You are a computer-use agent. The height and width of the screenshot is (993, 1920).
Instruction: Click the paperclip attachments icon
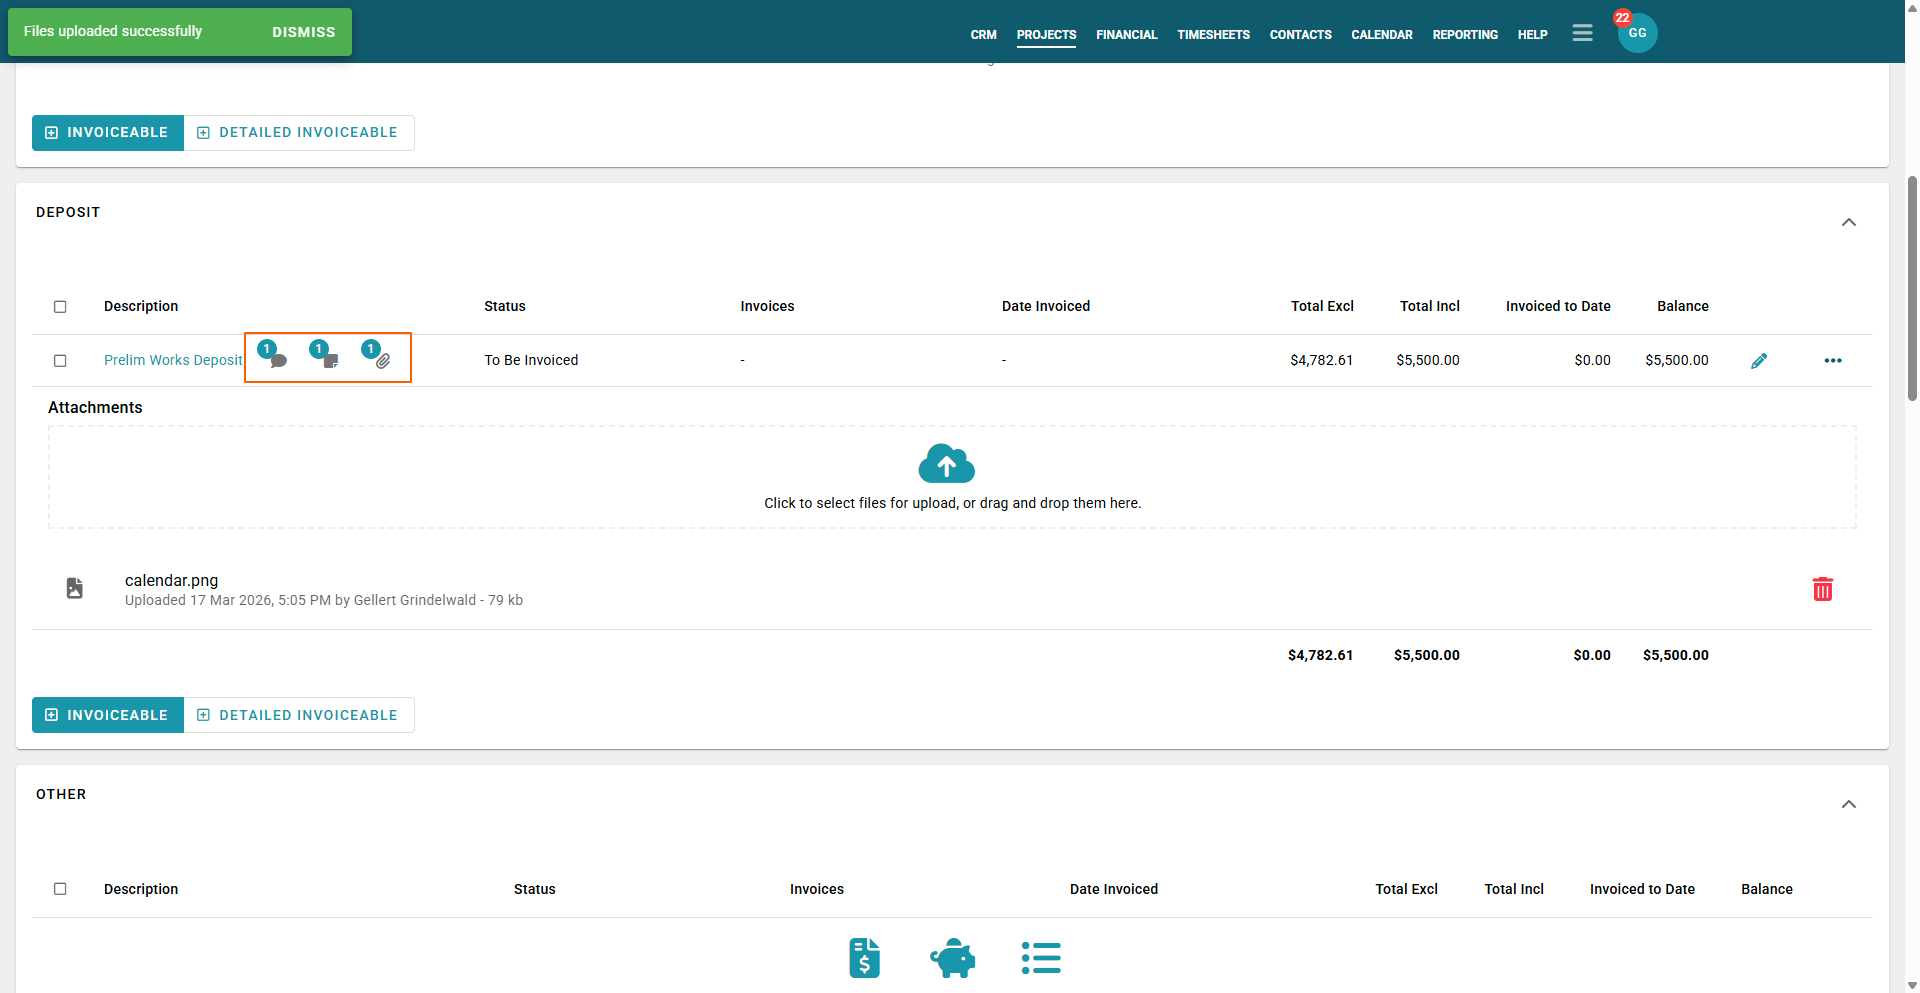coord(382,360)
